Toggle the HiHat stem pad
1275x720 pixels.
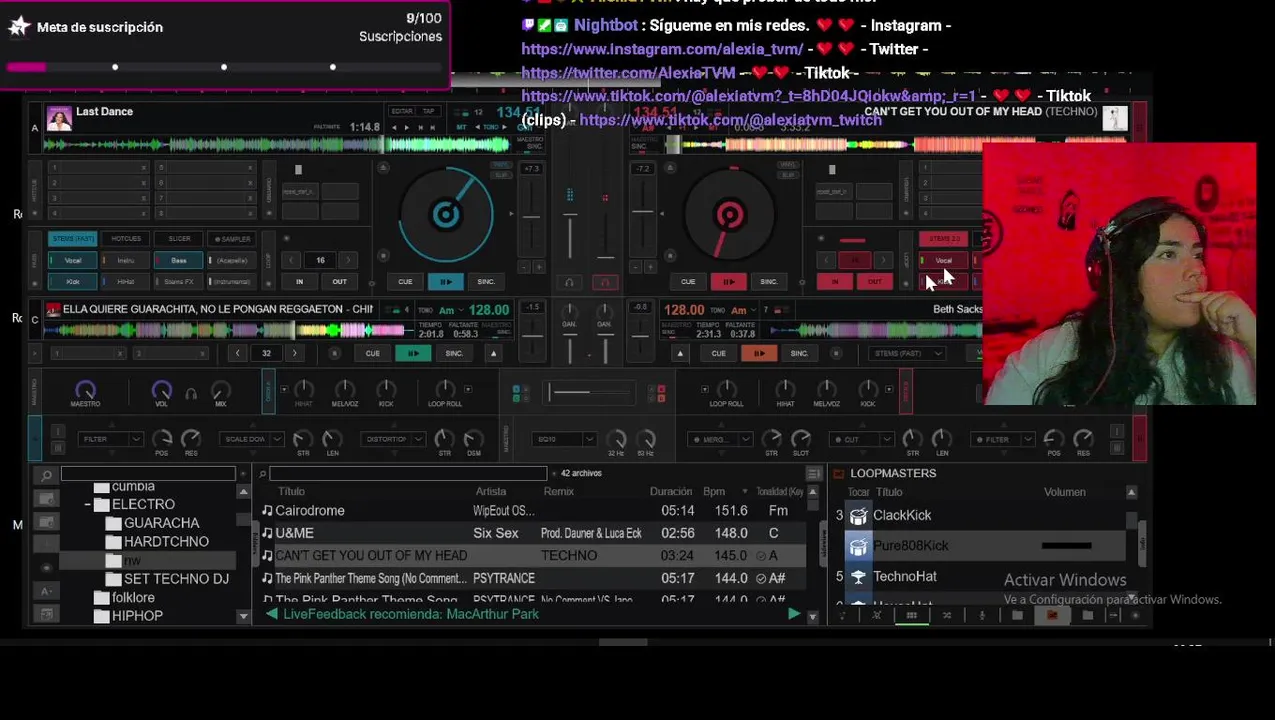pos(126,282)
